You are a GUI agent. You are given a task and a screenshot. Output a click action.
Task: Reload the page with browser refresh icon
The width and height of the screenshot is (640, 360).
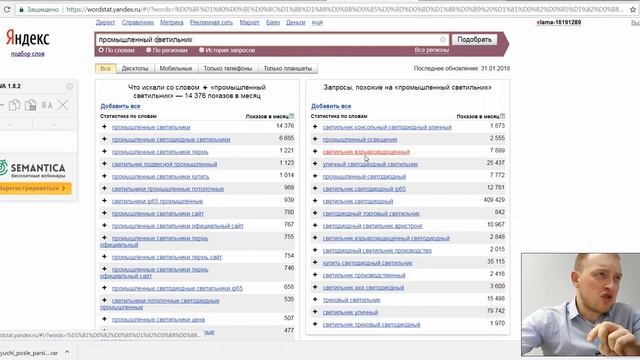coord(7,9)
